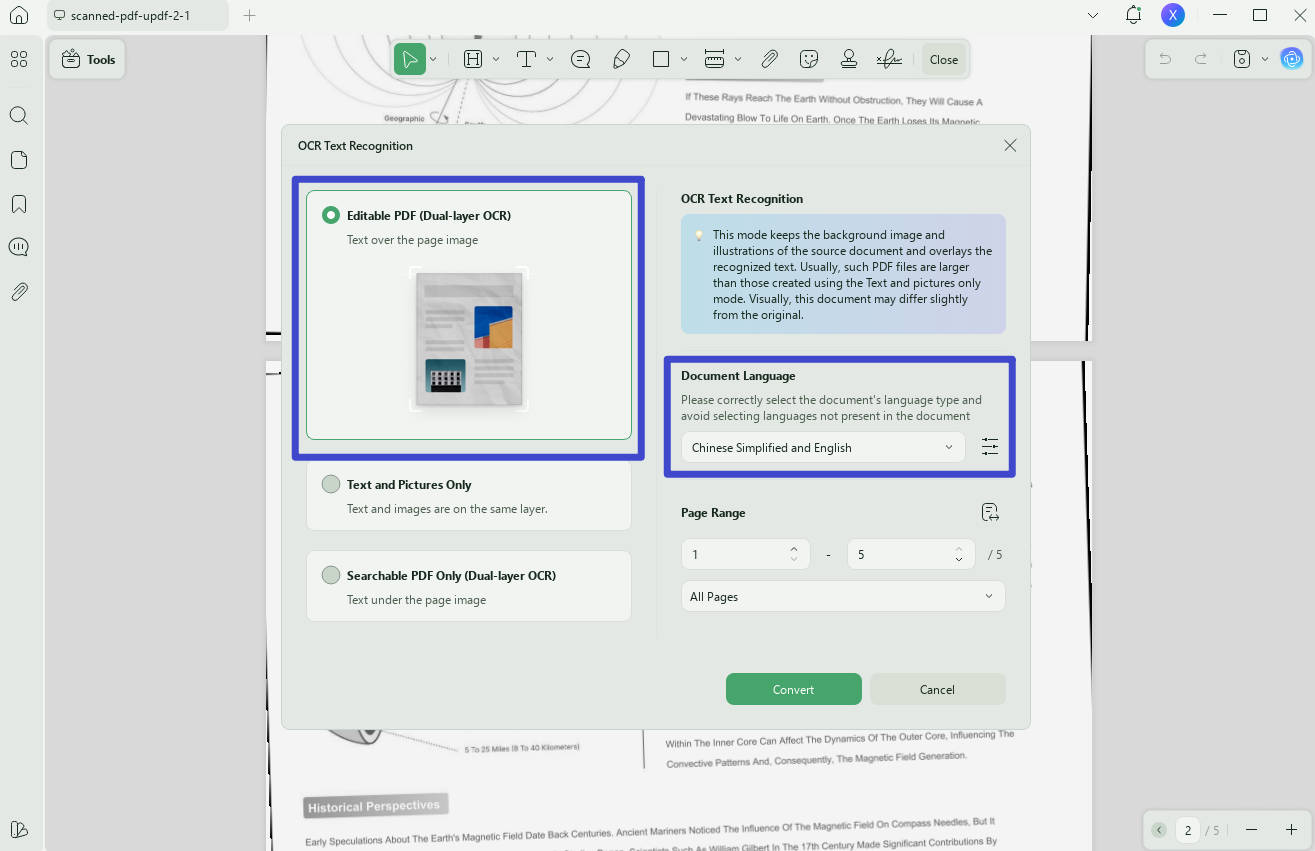Open the Tools panel button
Image resolution: width=1315 pixels, height=851 pixels.
point(87,59)
